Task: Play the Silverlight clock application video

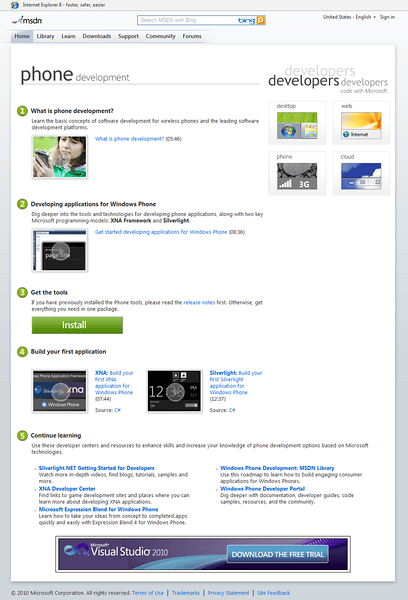Action: pyautogui.click(x=175, y=391)
